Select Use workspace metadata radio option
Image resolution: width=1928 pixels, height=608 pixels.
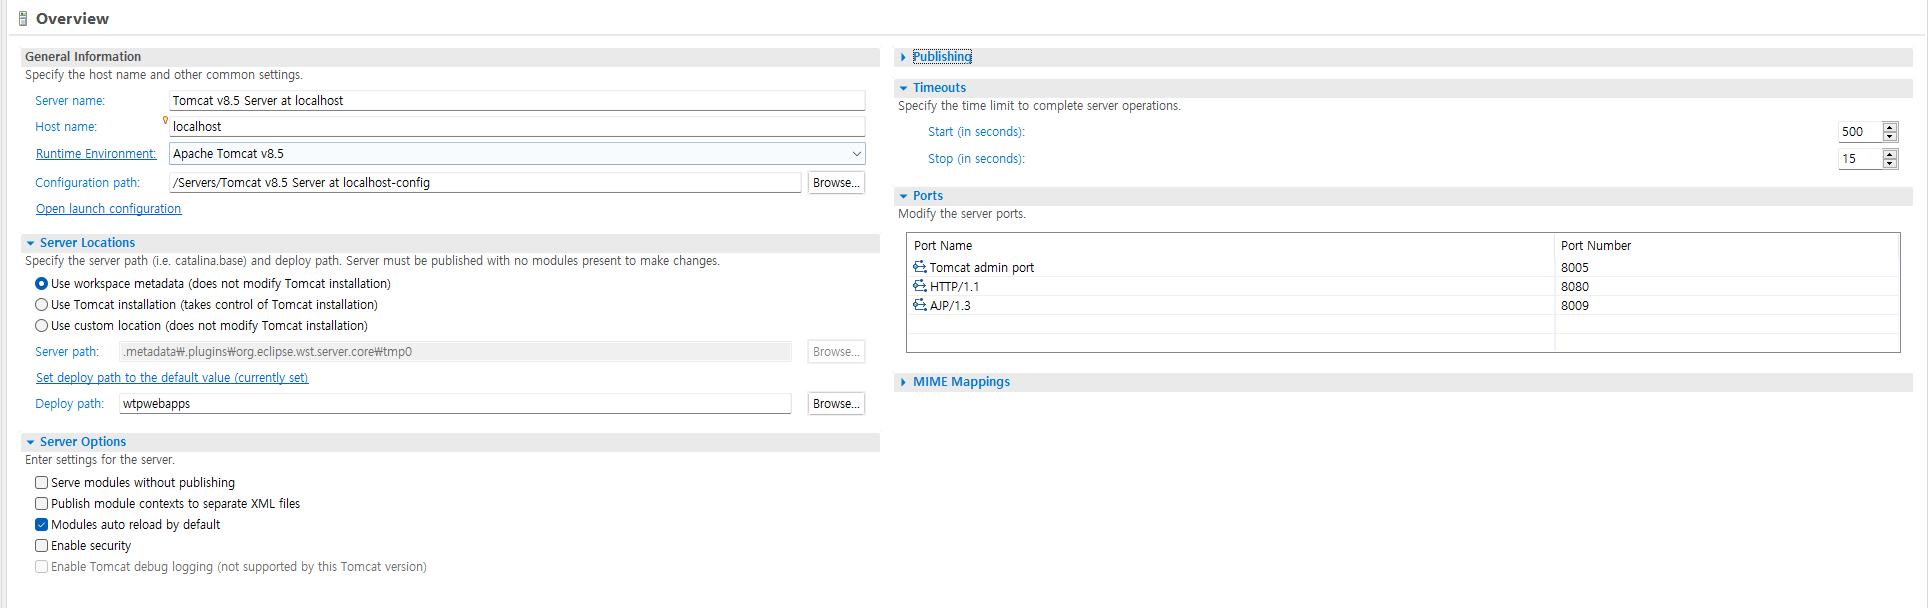[42, 284]
